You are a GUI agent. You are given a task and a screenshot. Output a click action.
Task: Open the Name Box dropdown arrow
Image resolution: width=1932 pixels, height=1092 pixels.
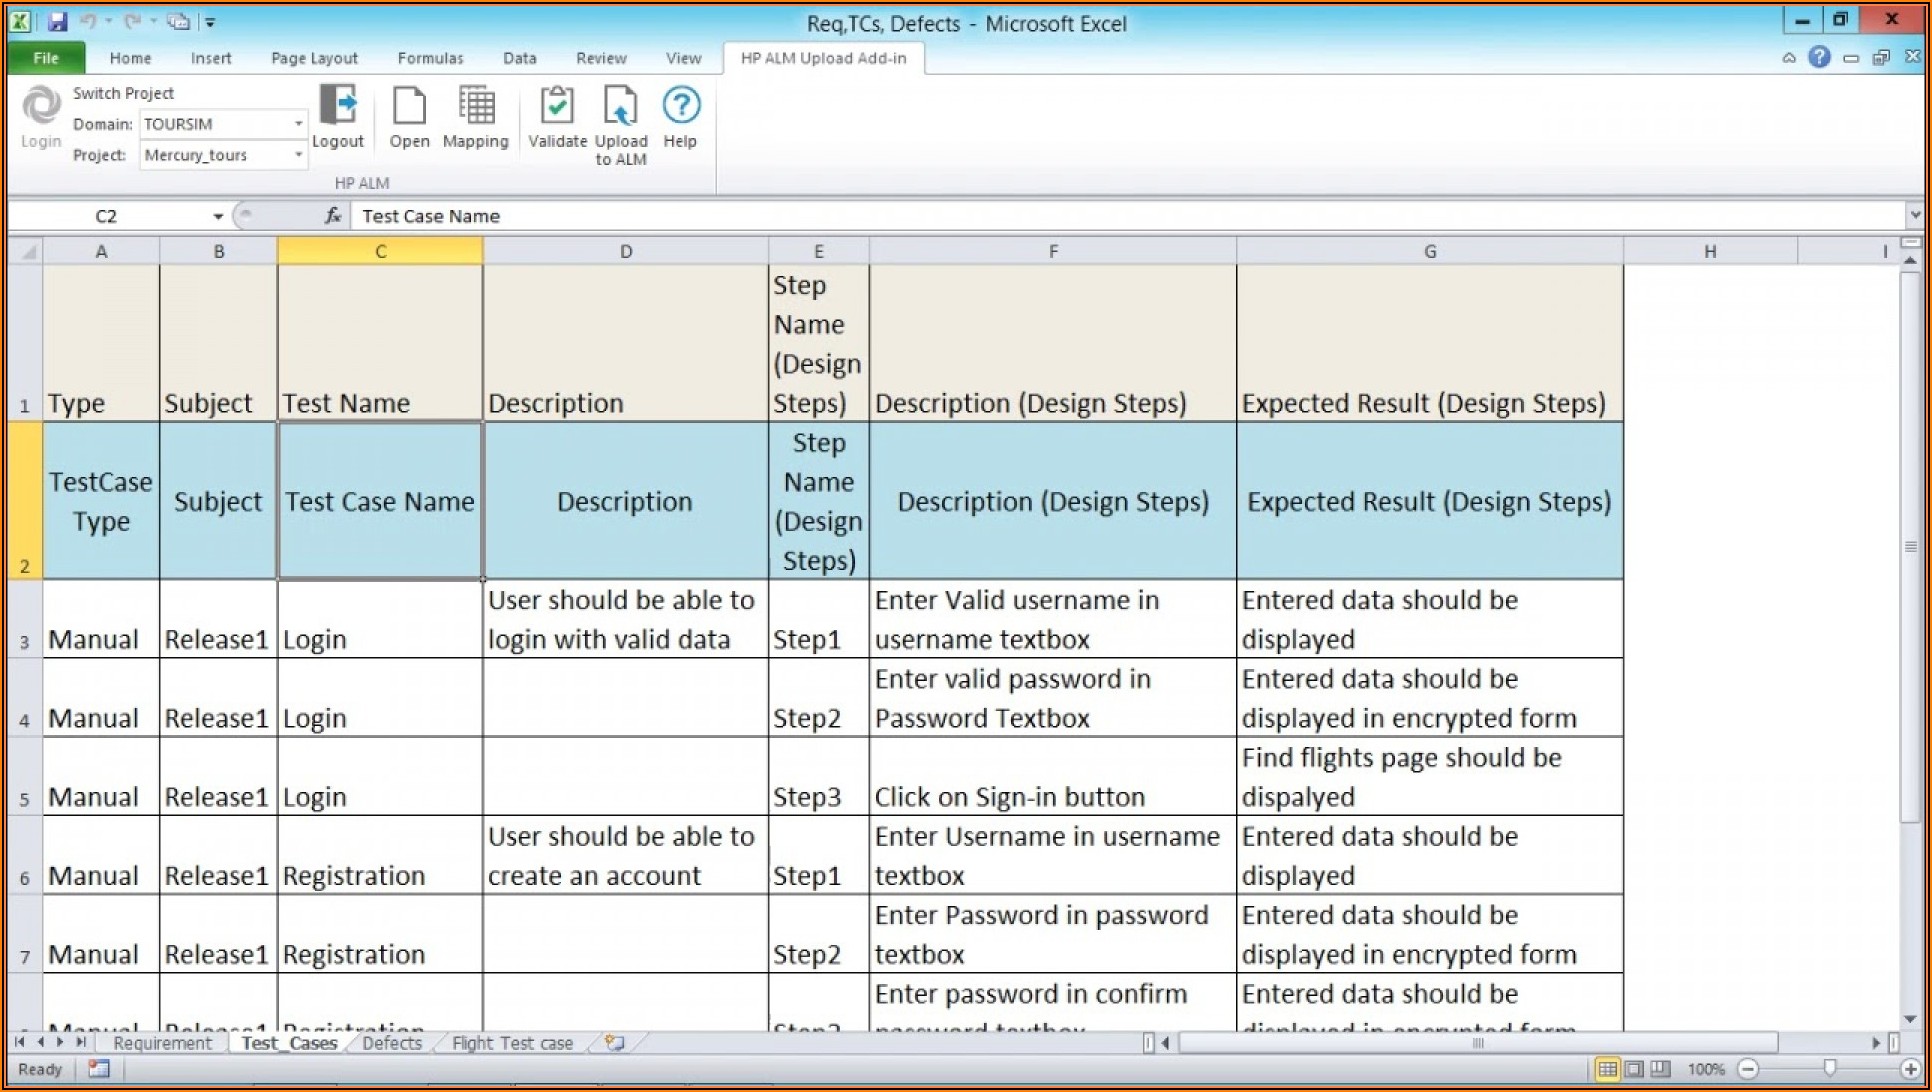(217, 216)
